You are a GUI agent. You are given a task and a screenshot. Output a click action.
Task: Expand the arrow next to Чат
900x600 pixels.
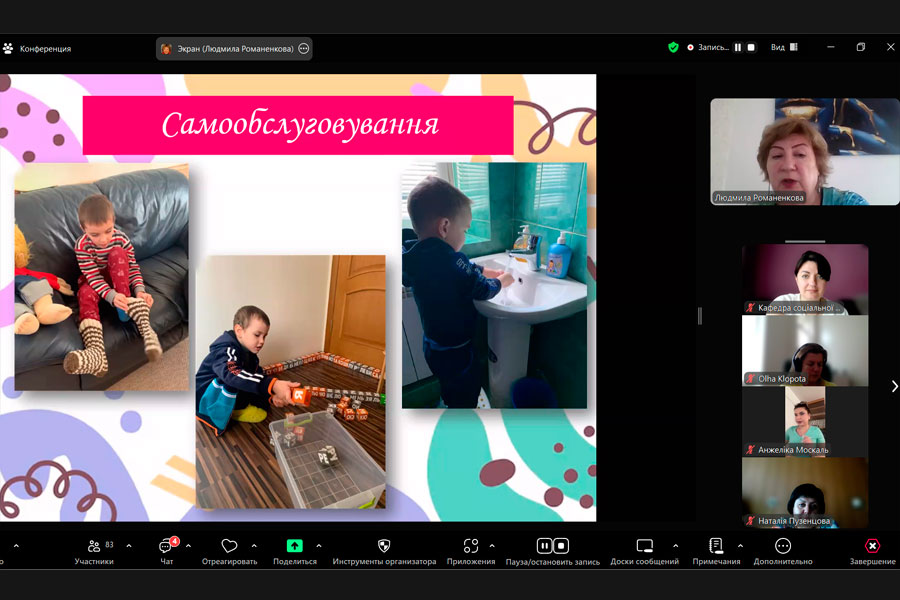tap(188, 546)
